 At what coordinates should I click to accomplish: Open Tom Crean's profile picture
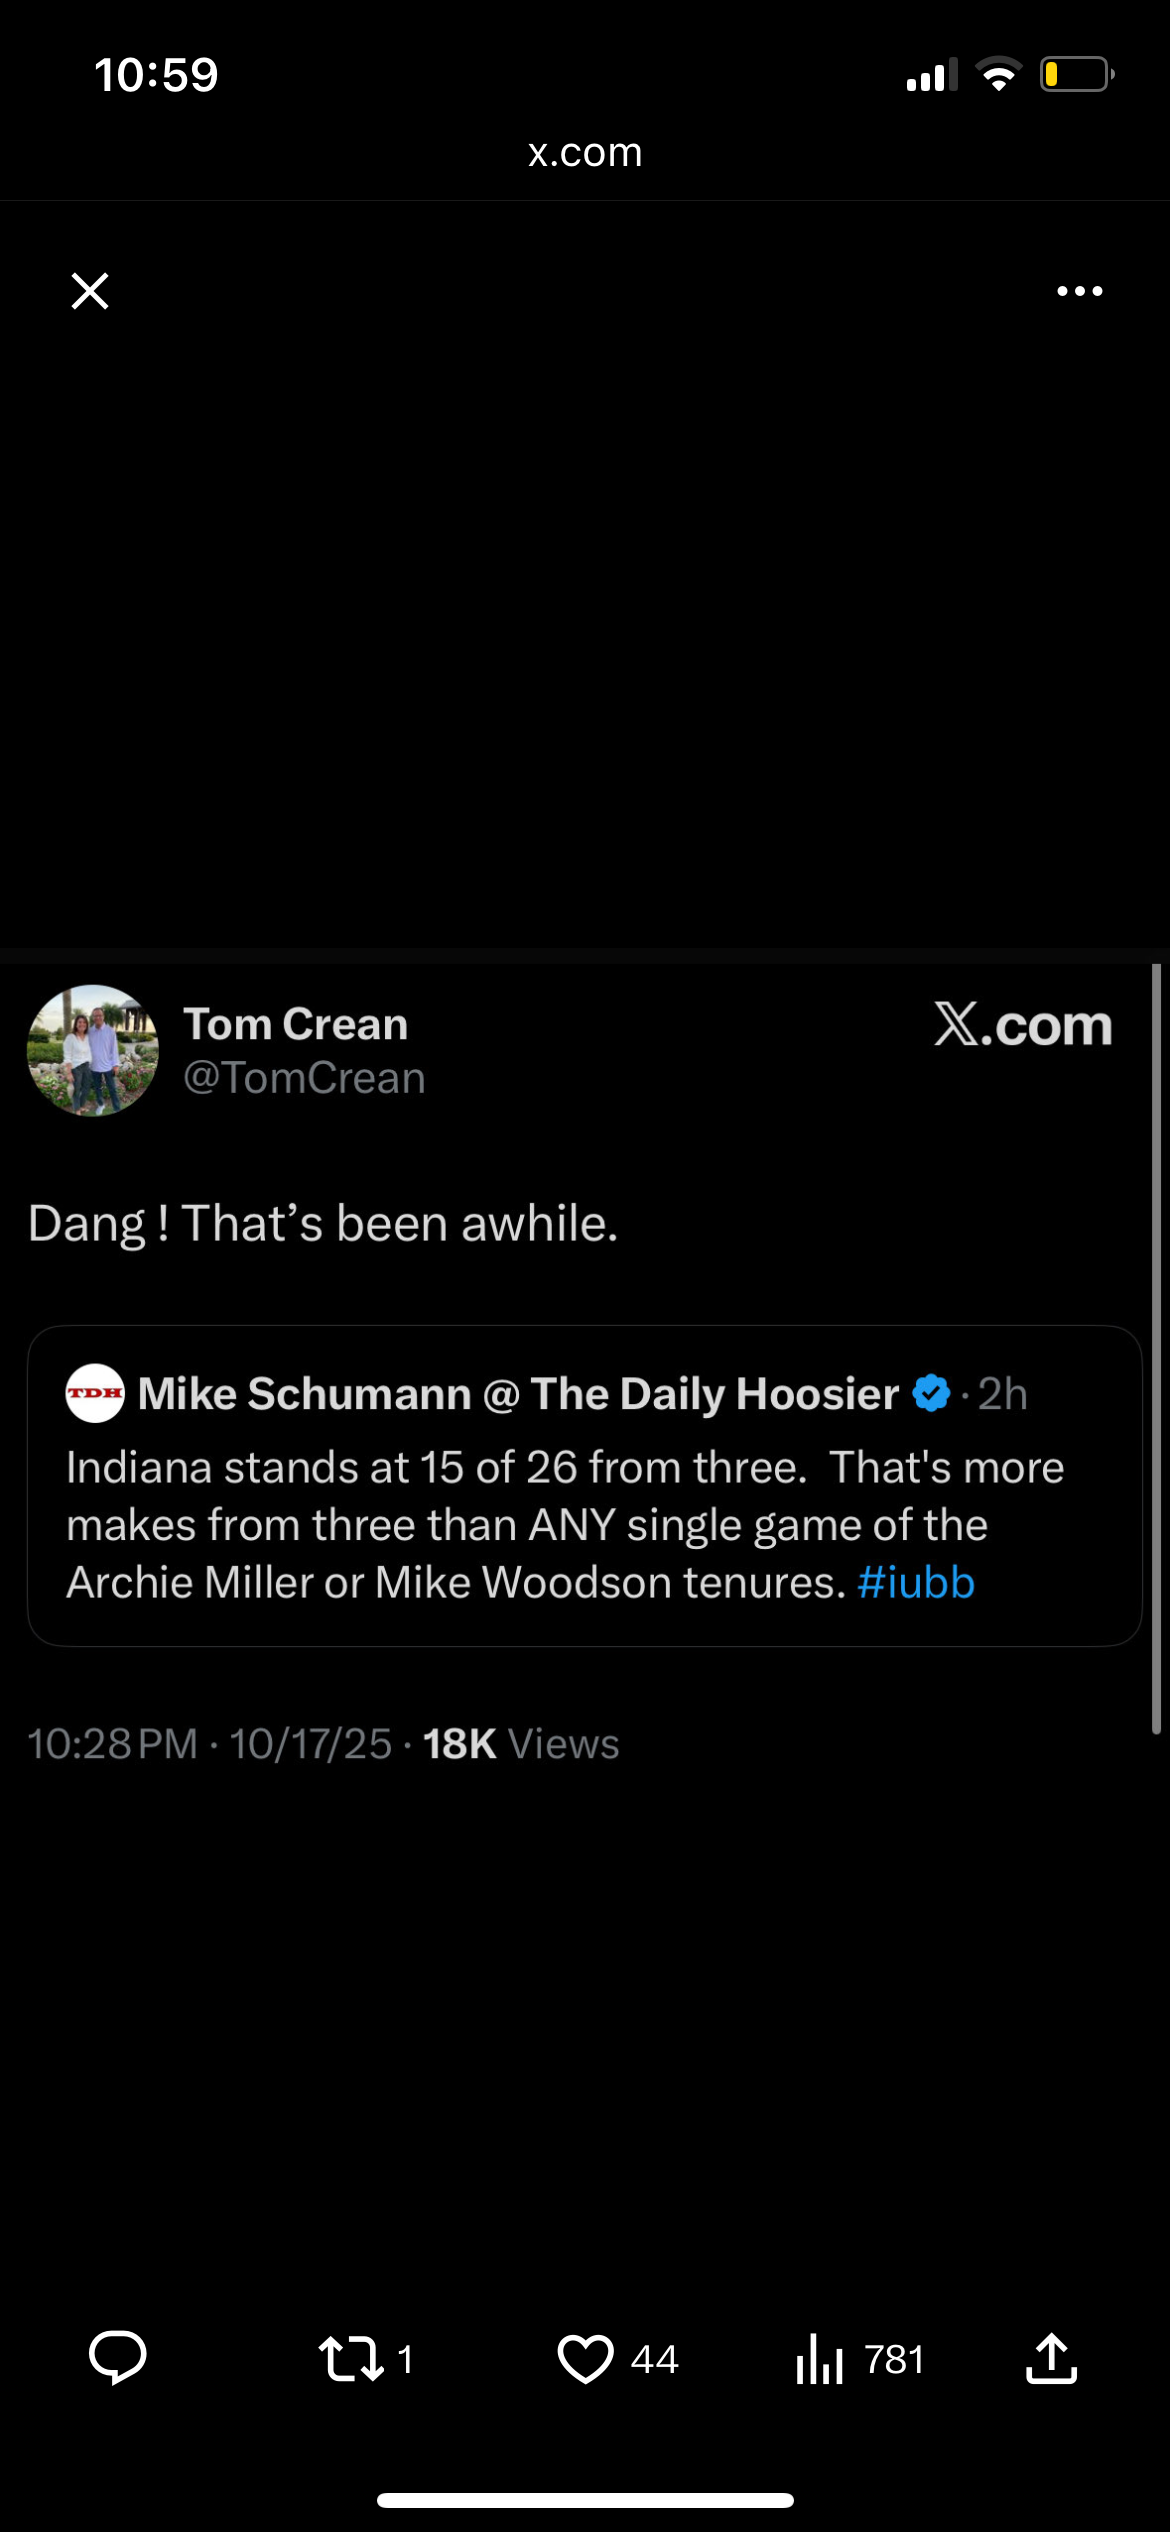coord(93,1050)
